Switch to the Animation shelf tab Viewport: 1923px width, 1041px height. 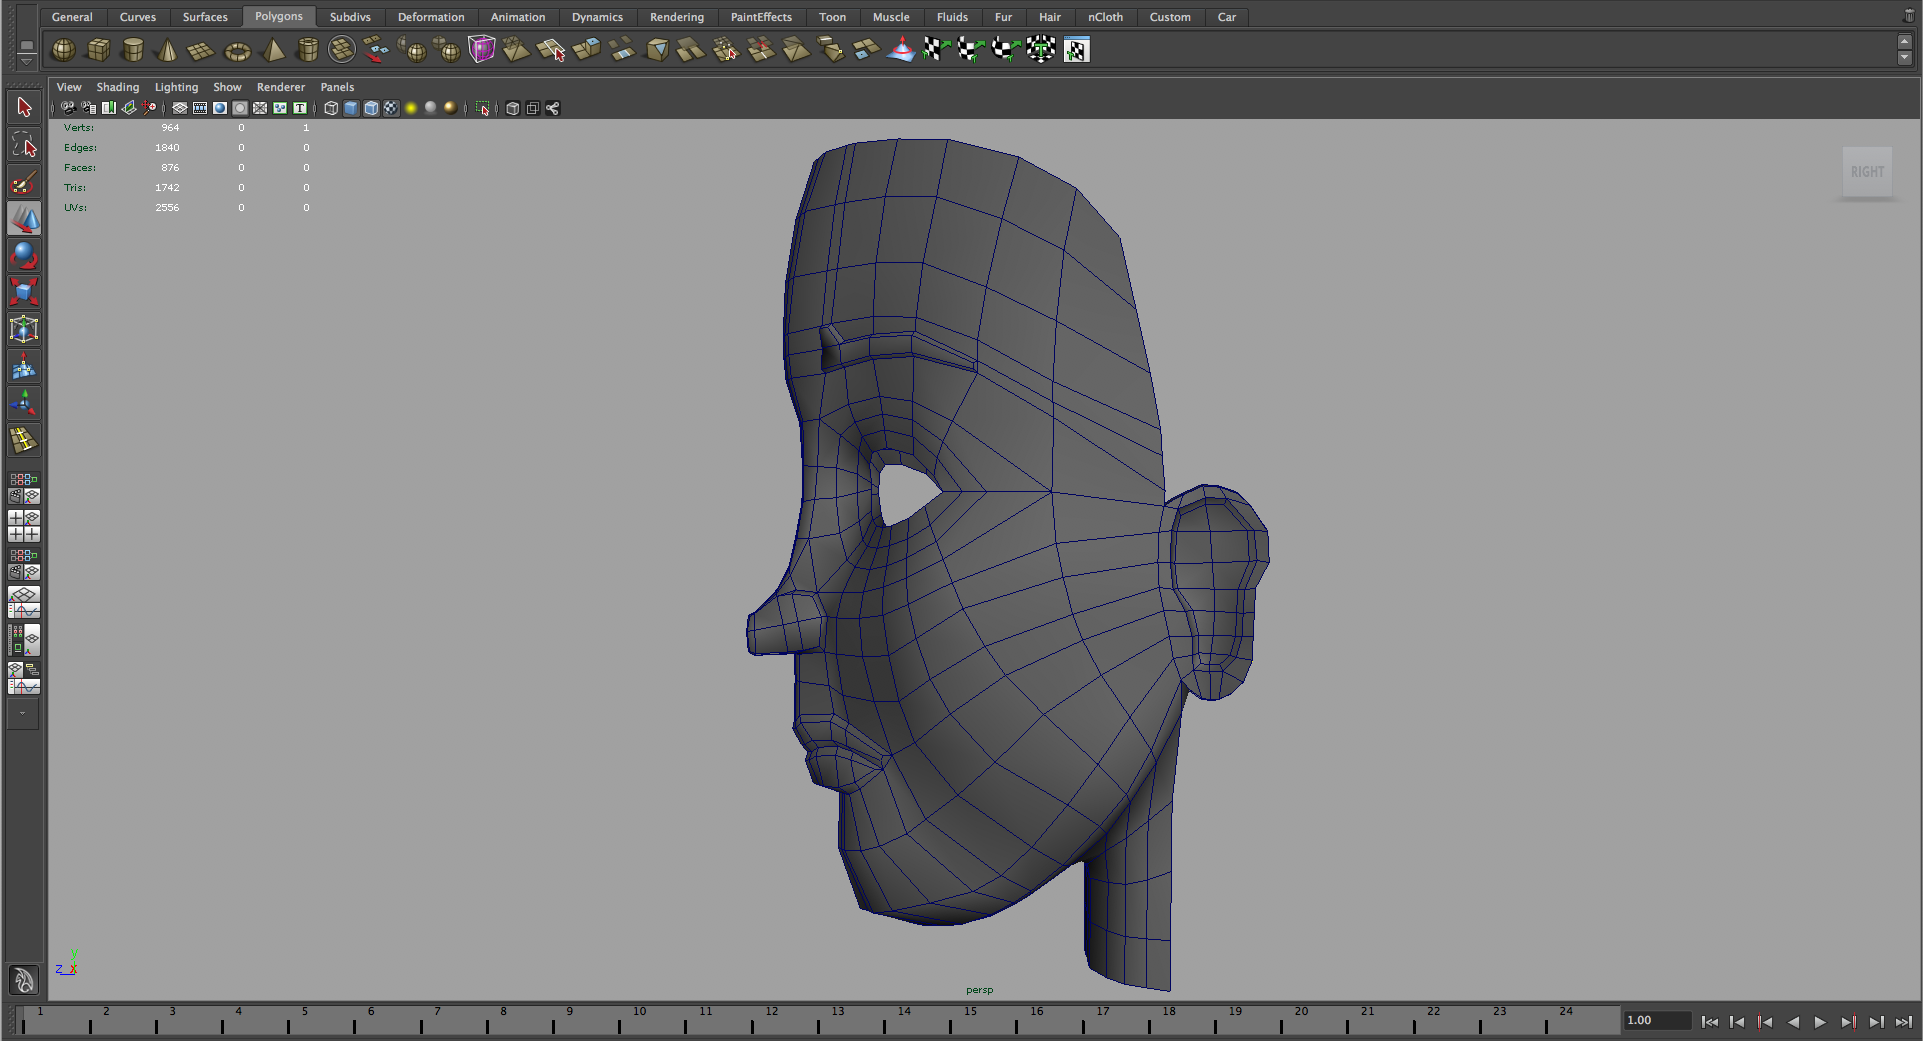pos(517,17)
